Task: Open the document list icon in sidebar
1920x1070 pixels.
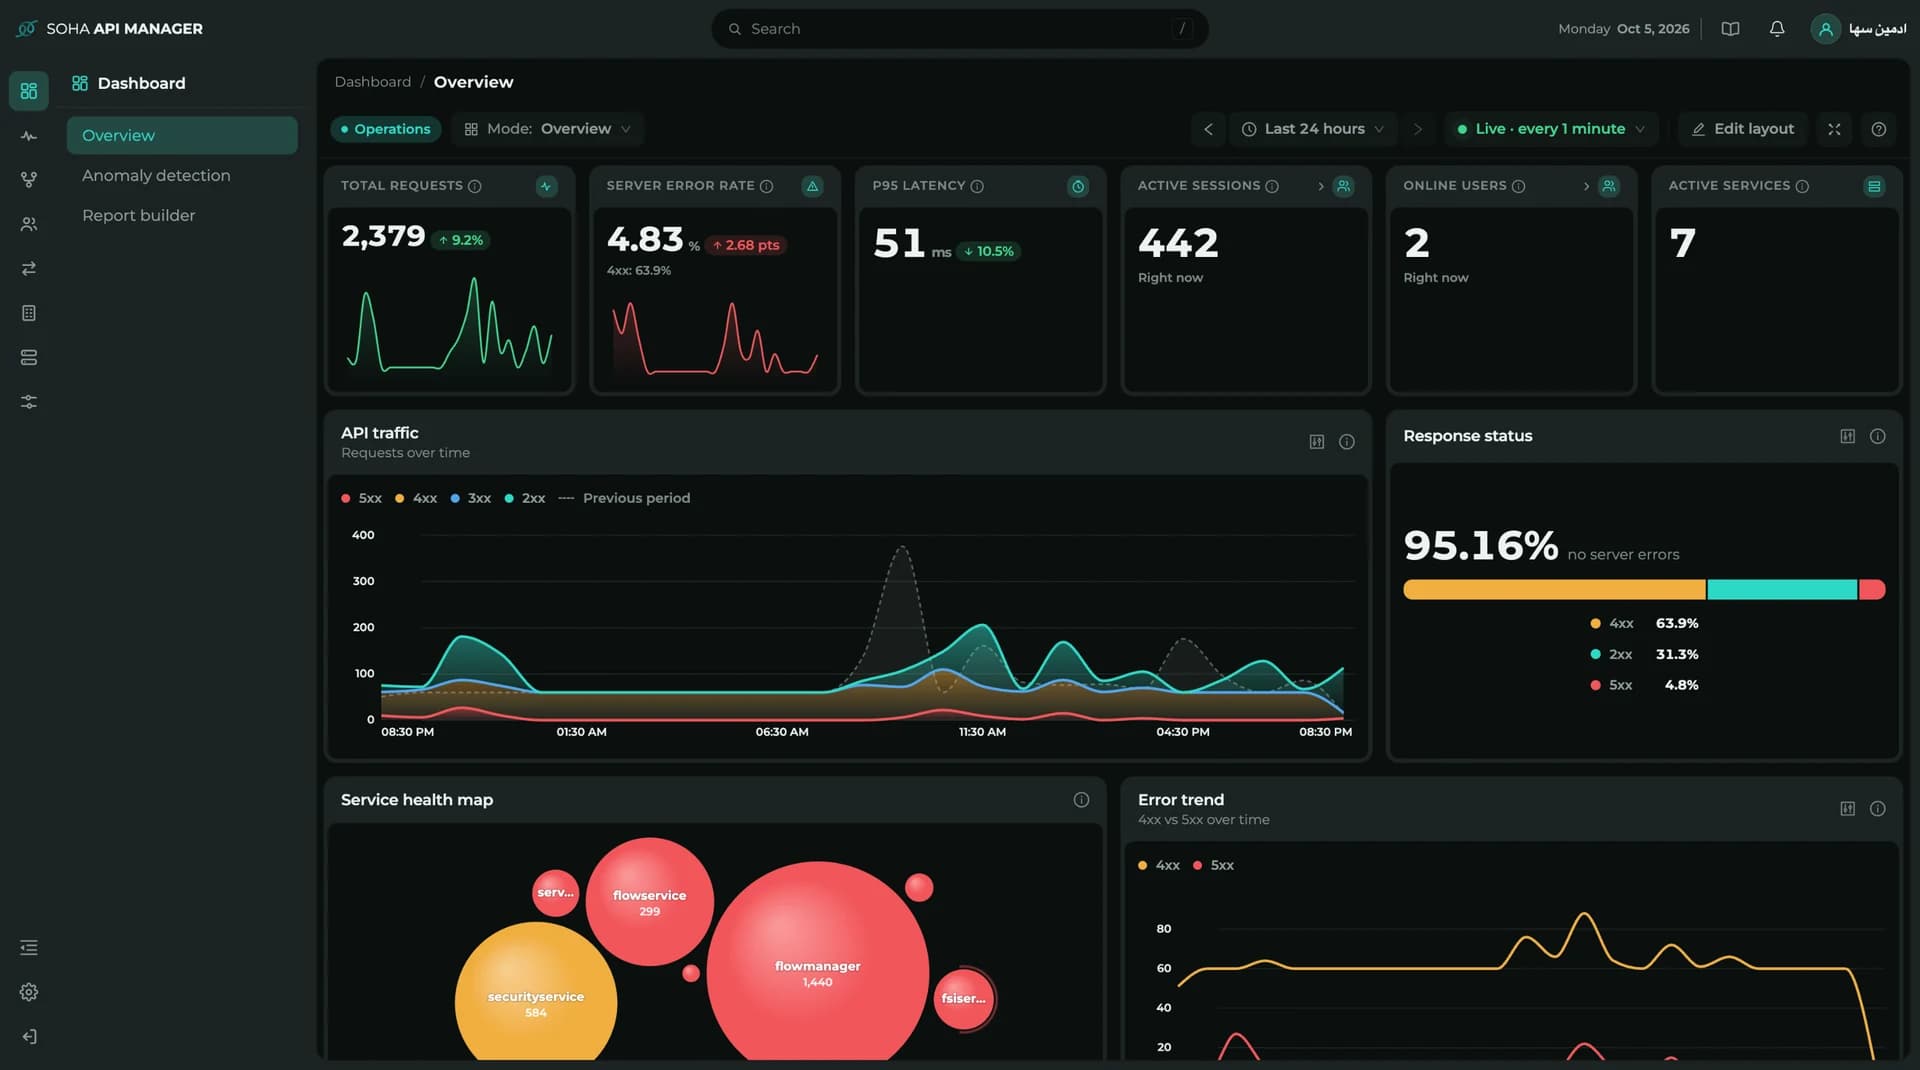Action: tap(28, 313)
